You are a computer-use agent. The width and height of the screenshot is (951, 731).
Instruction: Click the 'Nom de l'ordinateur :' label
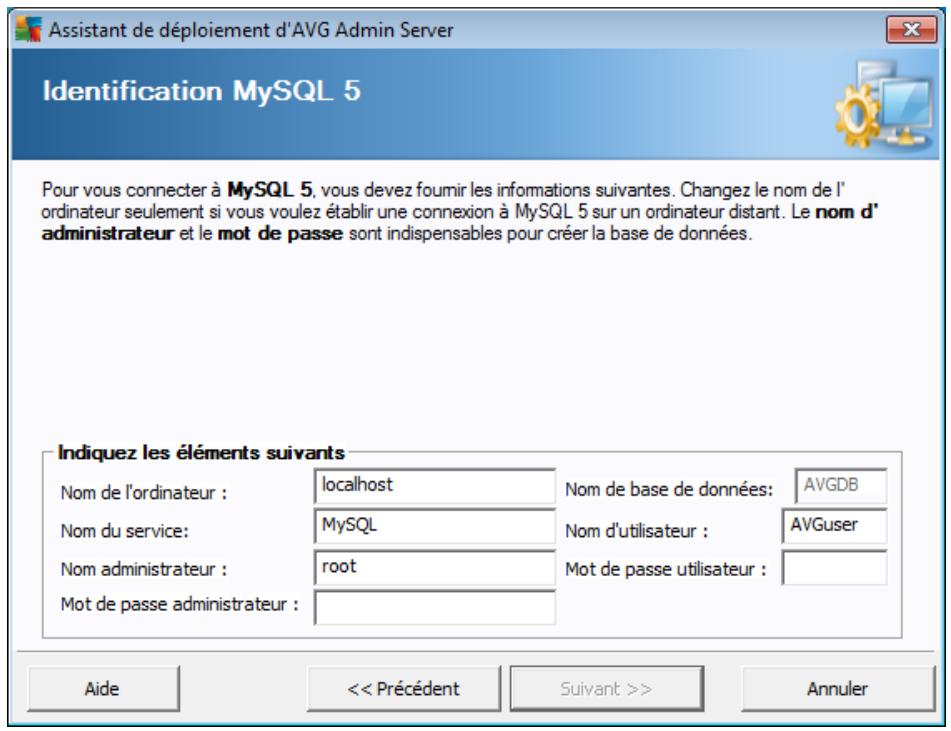point(144,493)
